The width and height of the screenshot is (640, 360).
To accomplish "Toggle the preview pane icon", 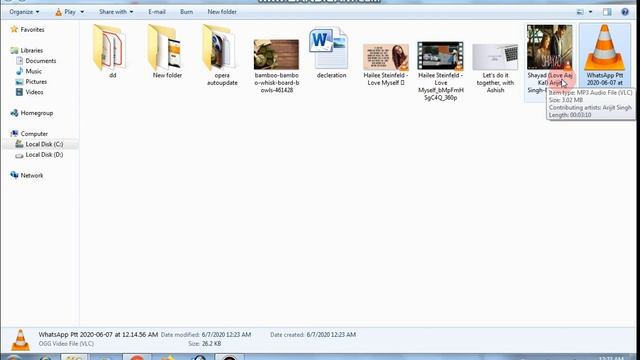I will (607, 12).
